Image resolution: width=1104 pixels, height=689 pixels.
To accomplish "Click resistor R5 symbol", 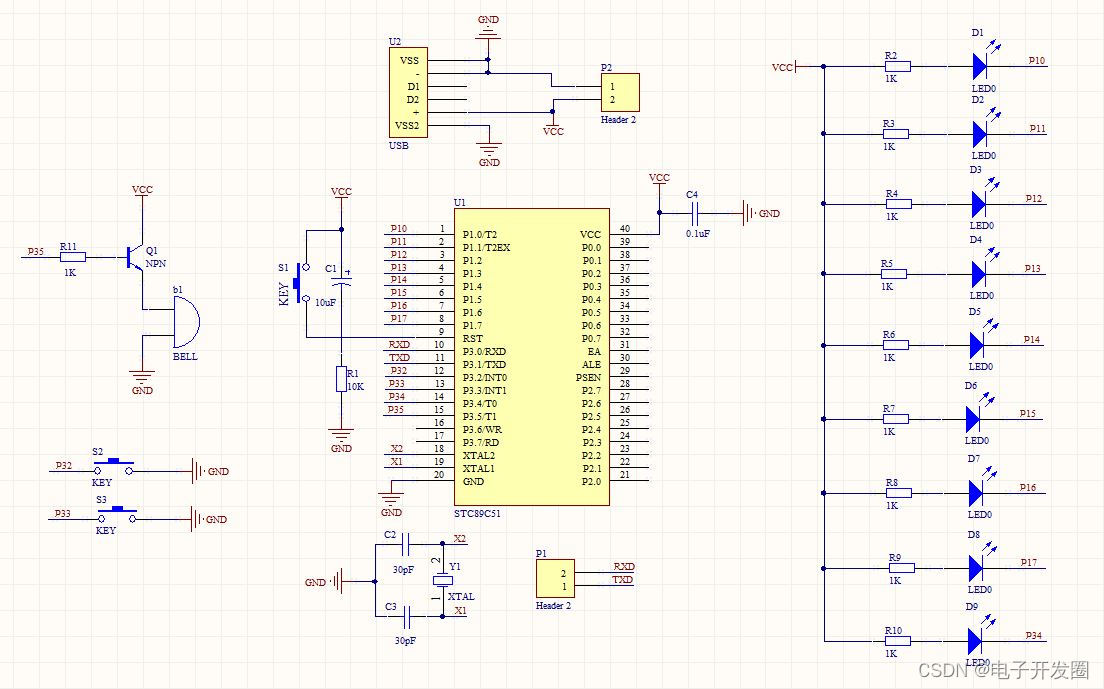I will [893, 274].
